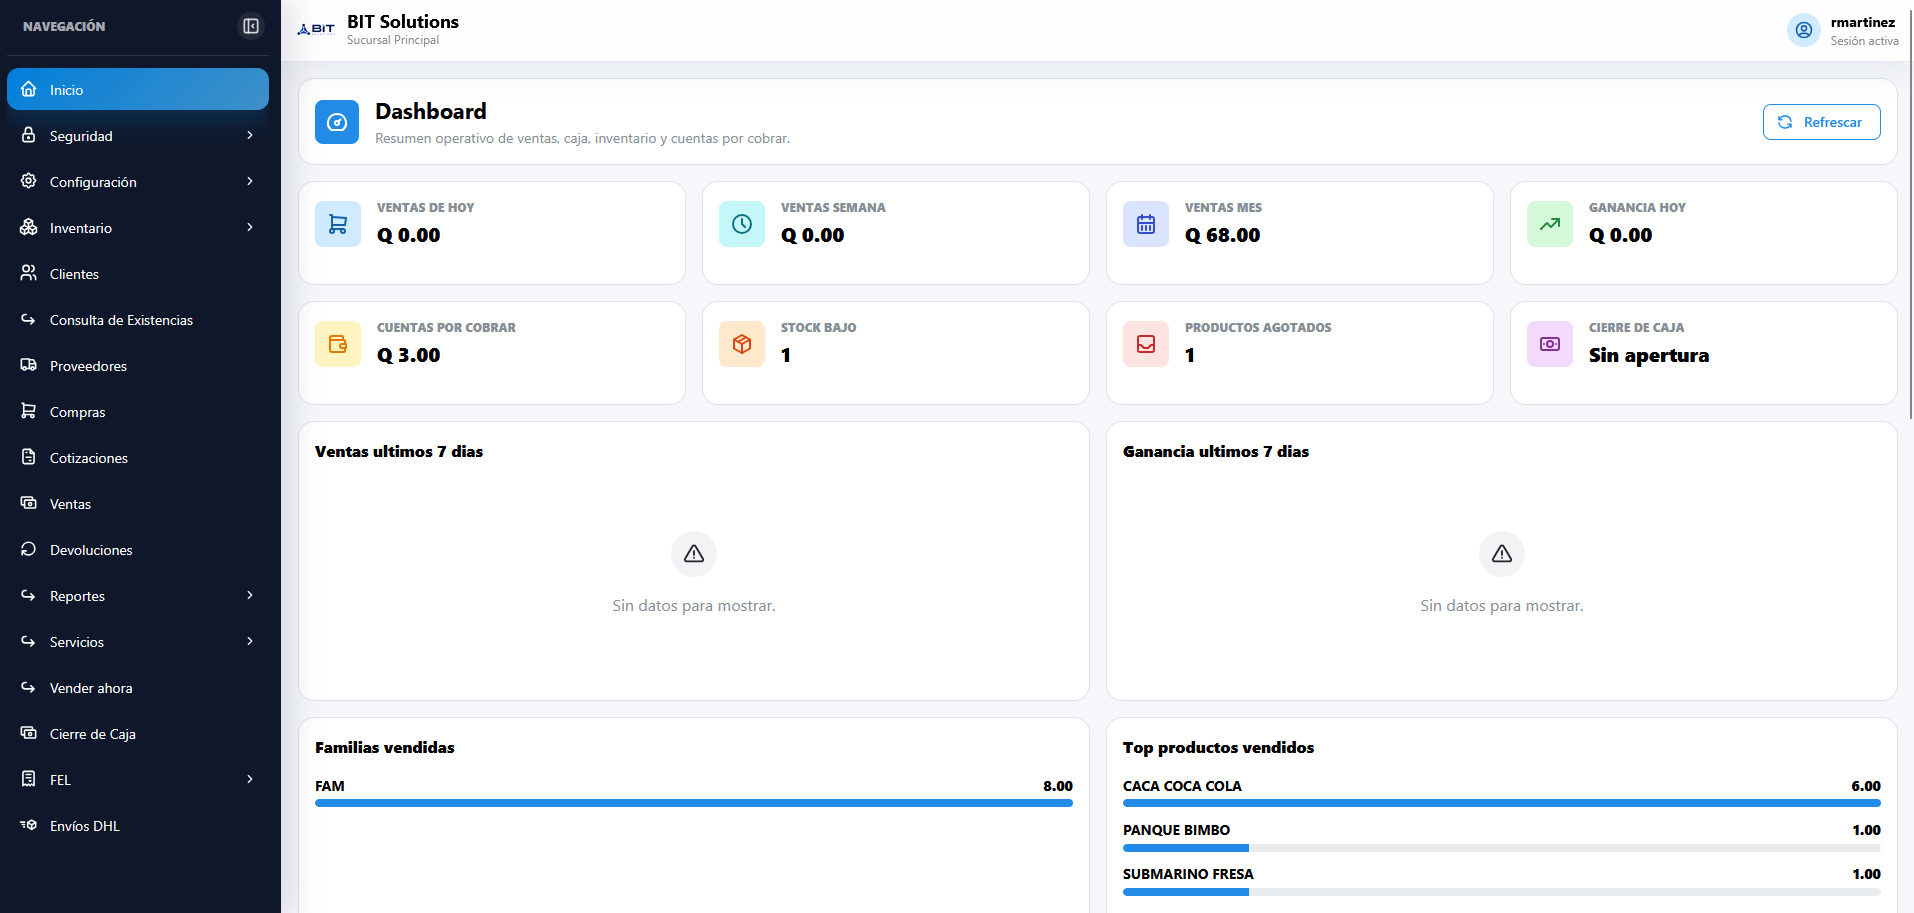1914x913 pixels.
Task: Click the Productos Agotados inbox icon
Action: pyautogui.click(x=1146, y=344)
